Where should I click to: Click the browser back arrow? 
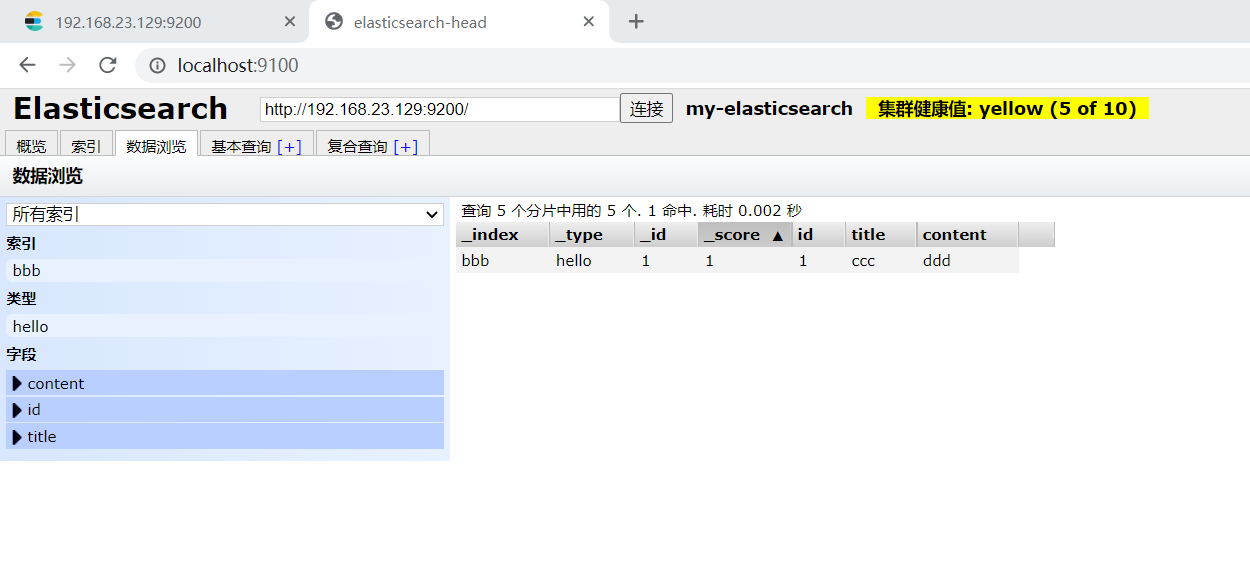(27, 65)
